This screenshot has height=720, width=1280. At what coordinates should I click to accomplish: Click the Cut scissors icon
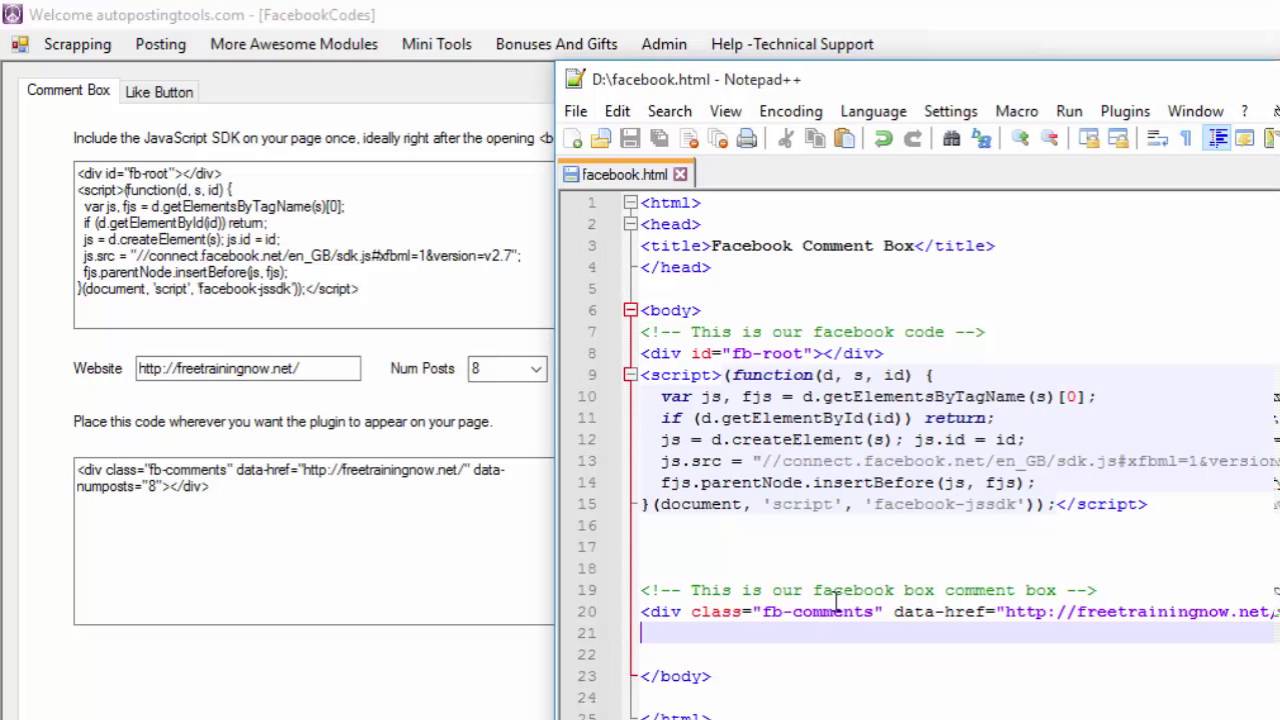(x=786, y=139)
